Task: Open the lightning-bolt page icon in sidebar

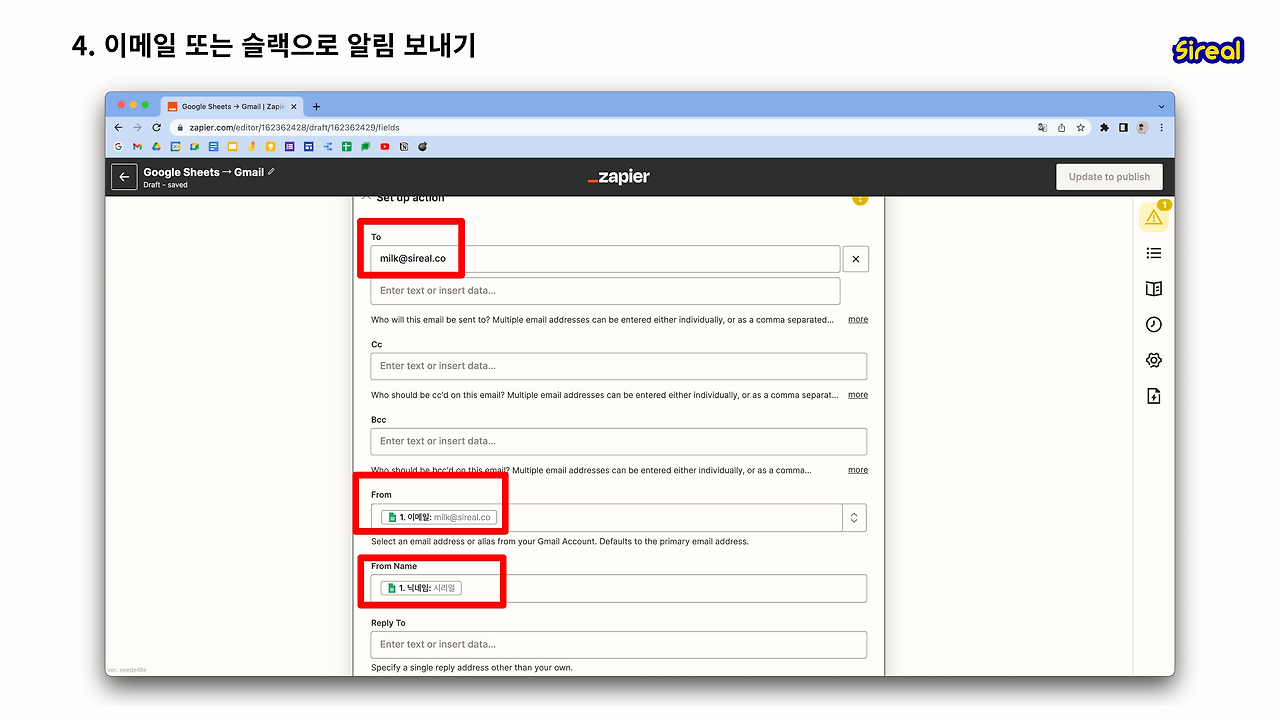Action: 1154,397
